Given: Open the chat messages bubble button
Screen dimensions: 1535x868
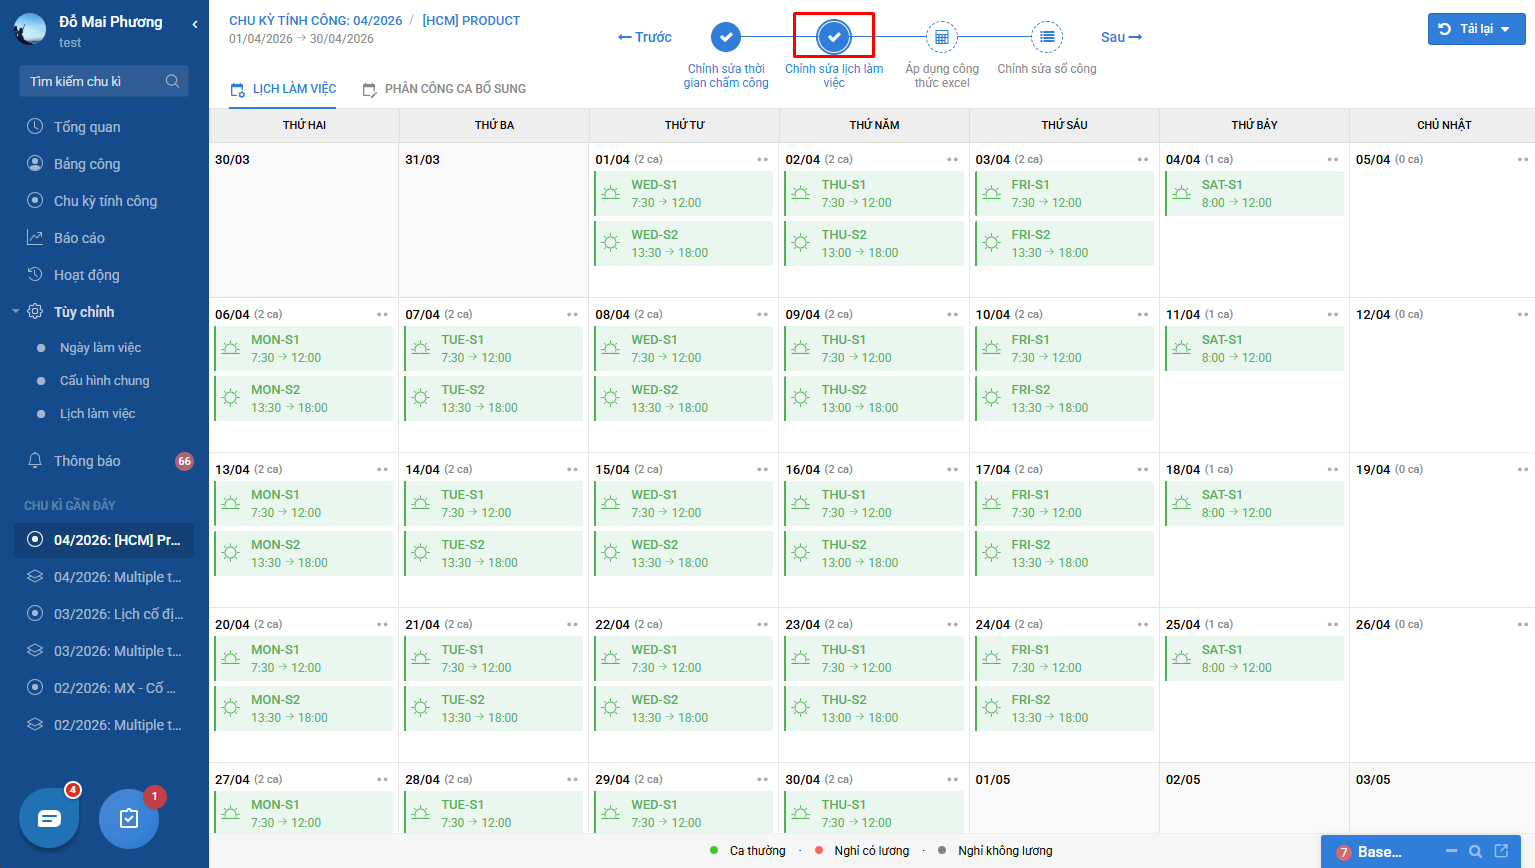Looking at the screenshot, I should [x=49, y=818].
